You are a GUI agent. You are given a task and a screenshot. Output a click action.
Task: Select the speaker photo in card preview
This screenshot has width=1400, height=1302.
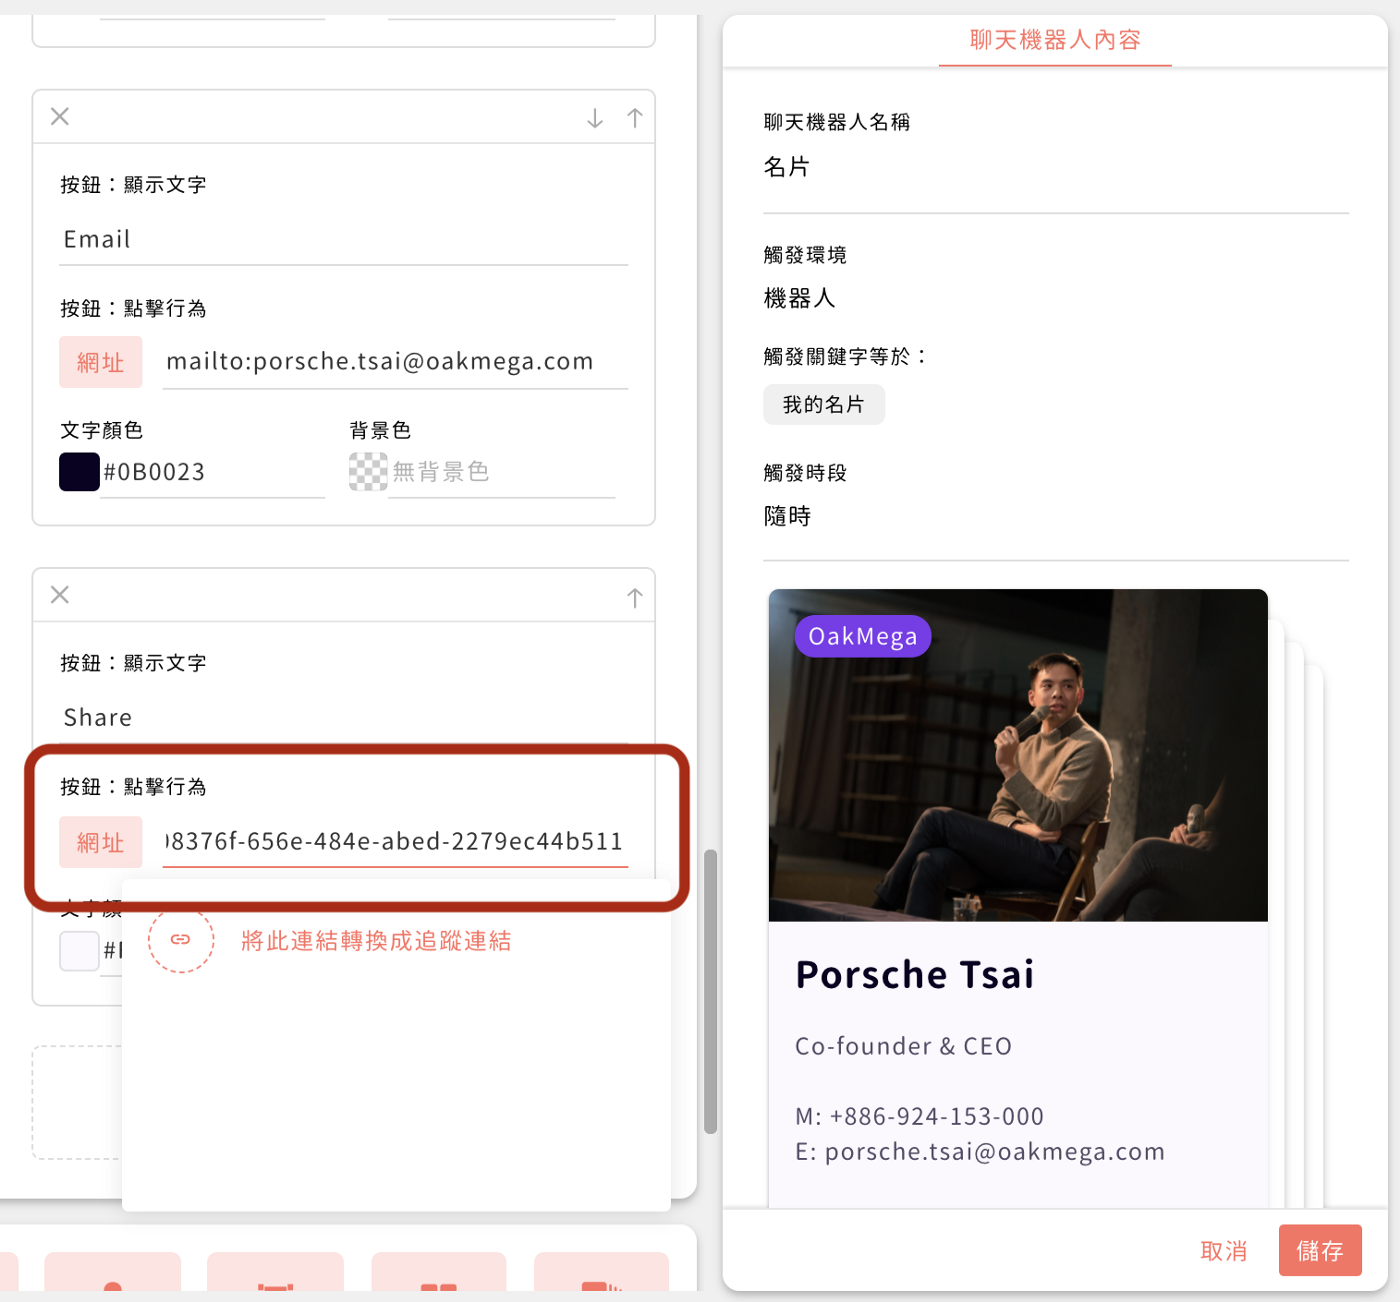(1018, 755)
